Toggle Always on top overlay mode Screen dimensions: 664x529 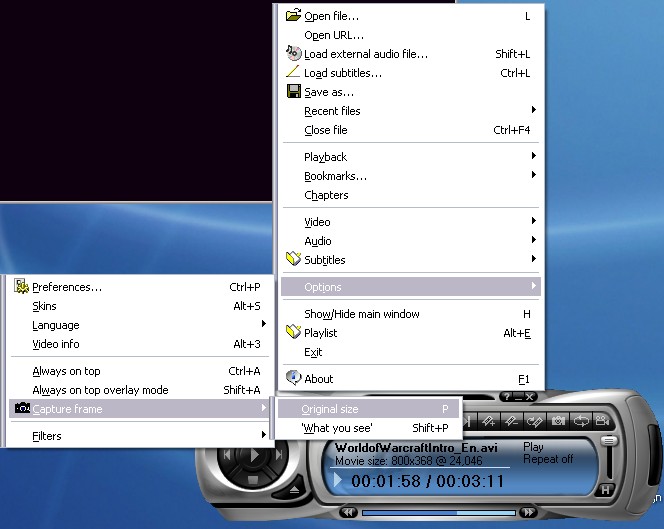[x=100, y=390]
